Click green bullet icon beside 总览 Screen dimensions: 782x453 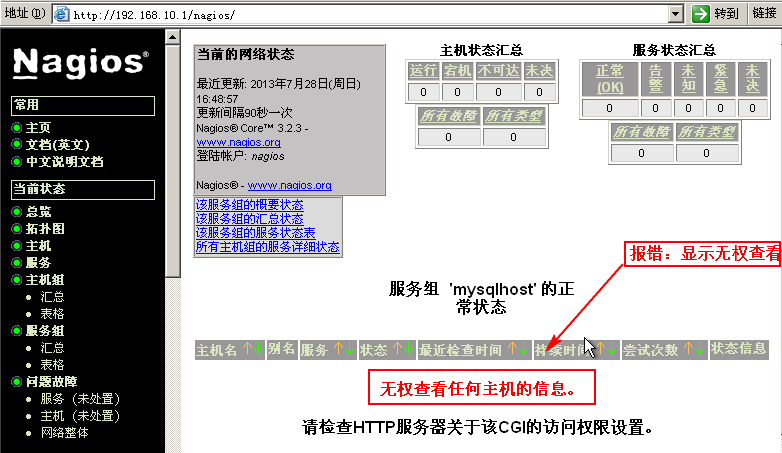coord(16,212)
